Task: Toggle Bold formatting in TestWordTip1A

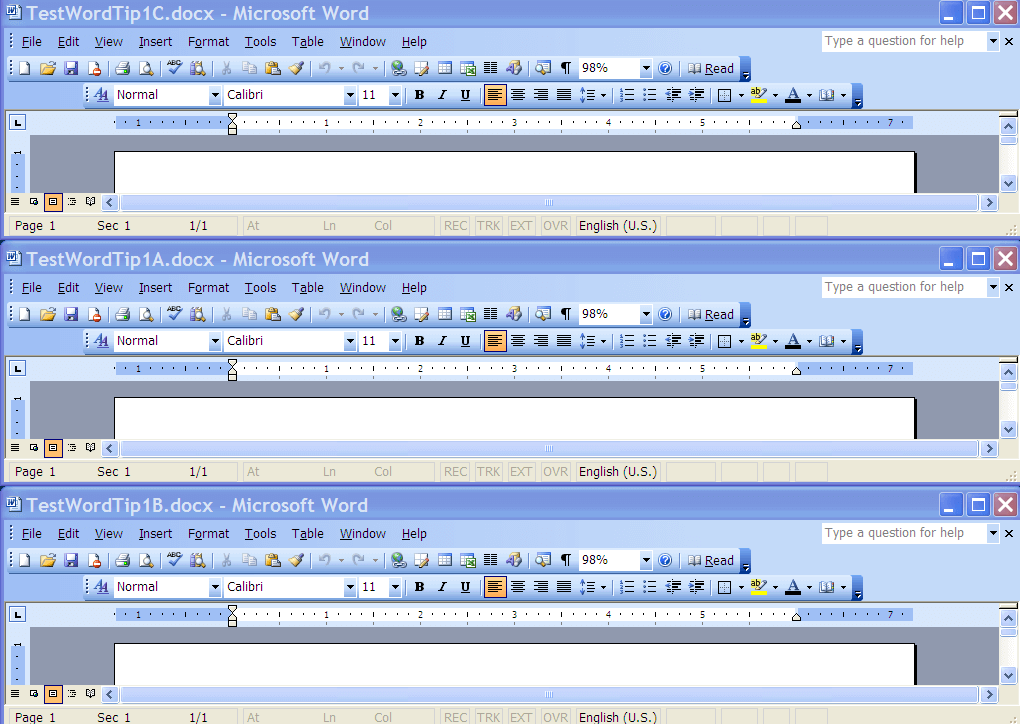Action: pos(419,341)
